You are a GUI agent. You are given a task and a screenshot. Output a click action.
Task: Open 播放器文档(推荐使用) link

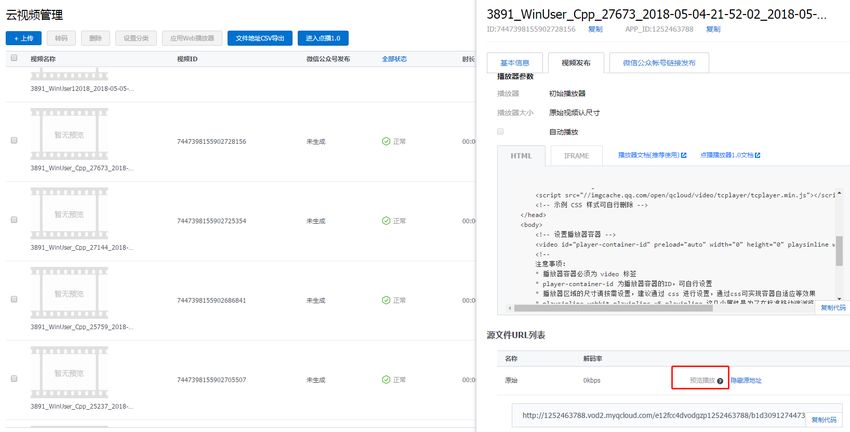[649, 155]
